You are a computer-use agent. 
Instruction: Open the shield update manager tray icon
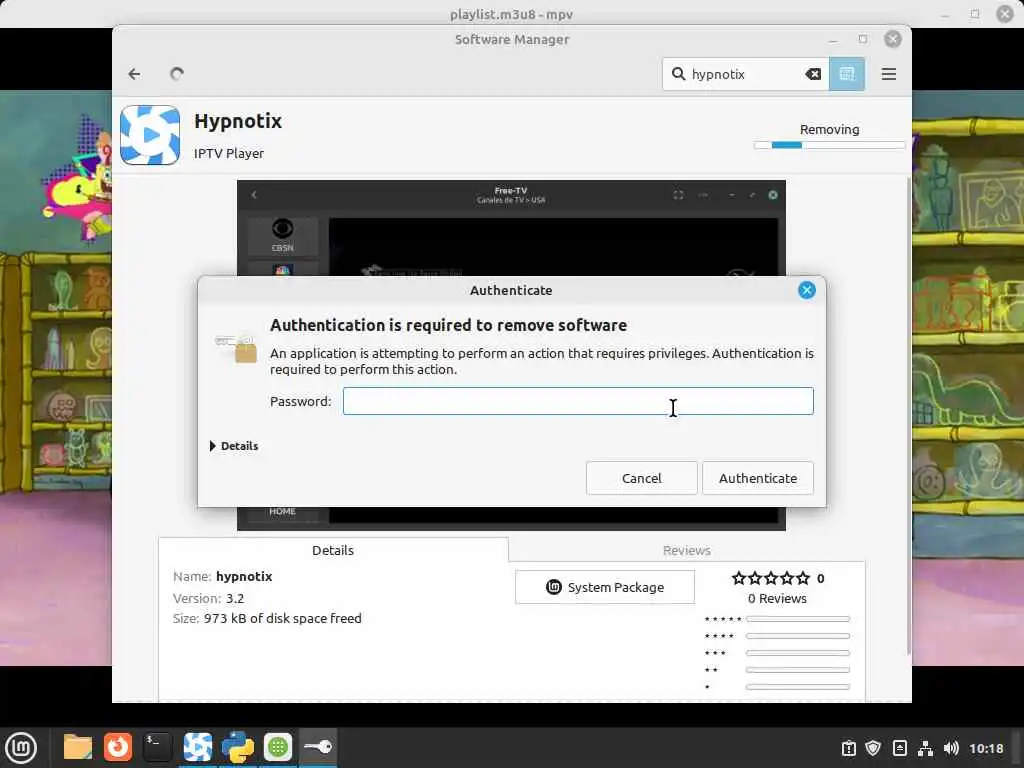(x=873, y=748)
